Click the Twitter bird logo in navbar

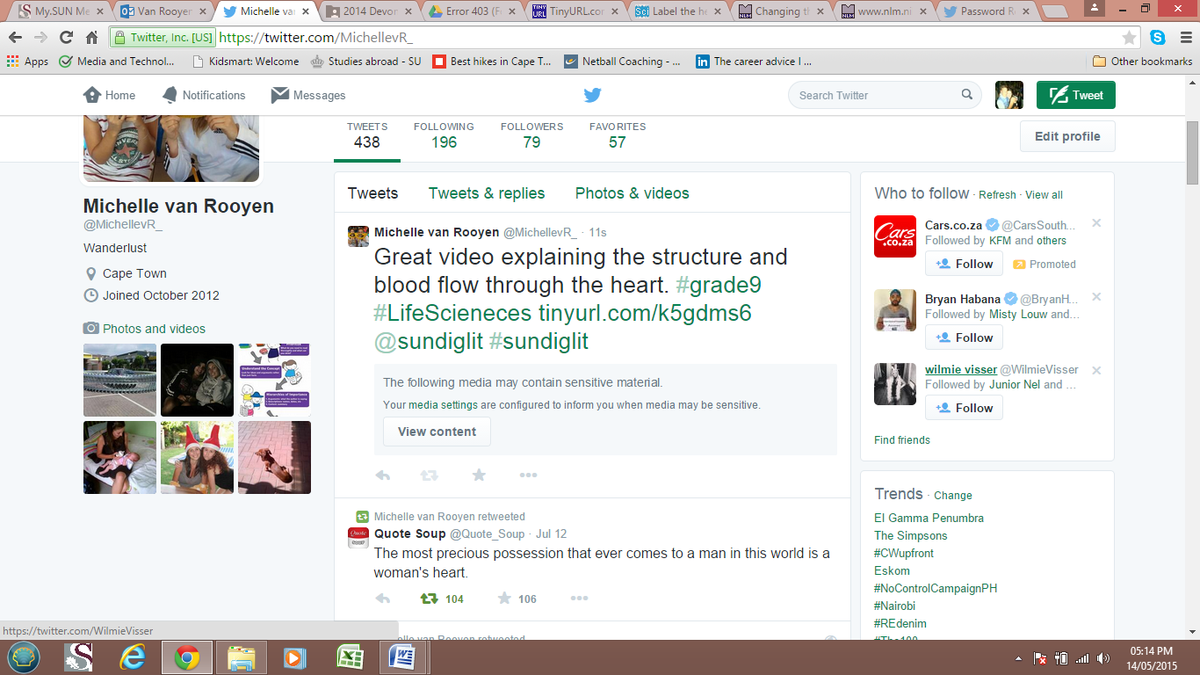coord(592,95)
